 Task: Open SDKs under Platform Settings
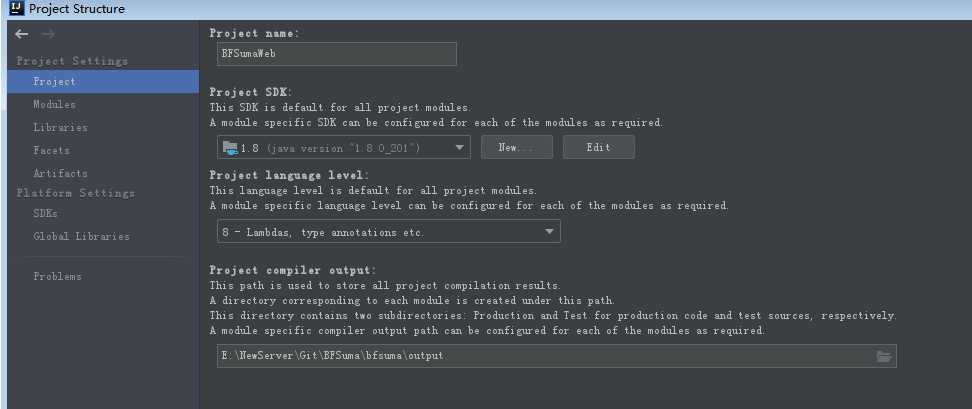pyautogui.click(x=45, y=214)
